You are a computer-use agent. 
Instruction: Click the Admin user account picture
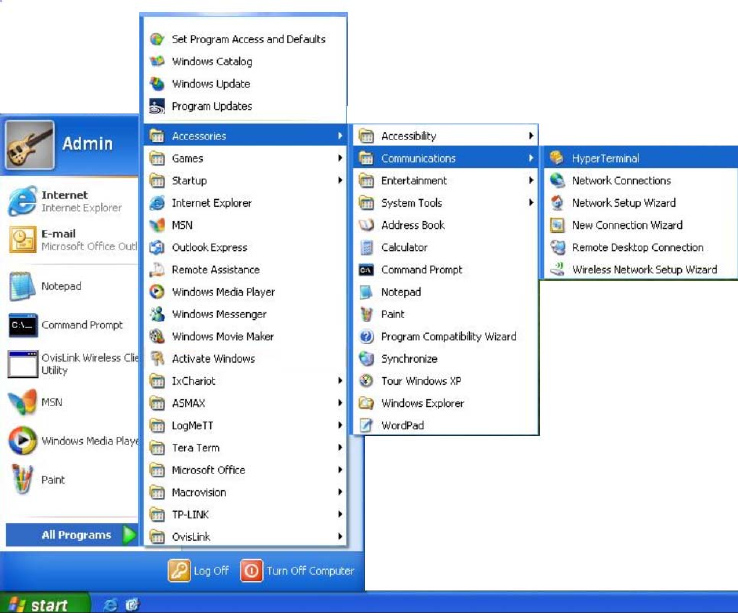pyautogui.click(x=30, y=144)
